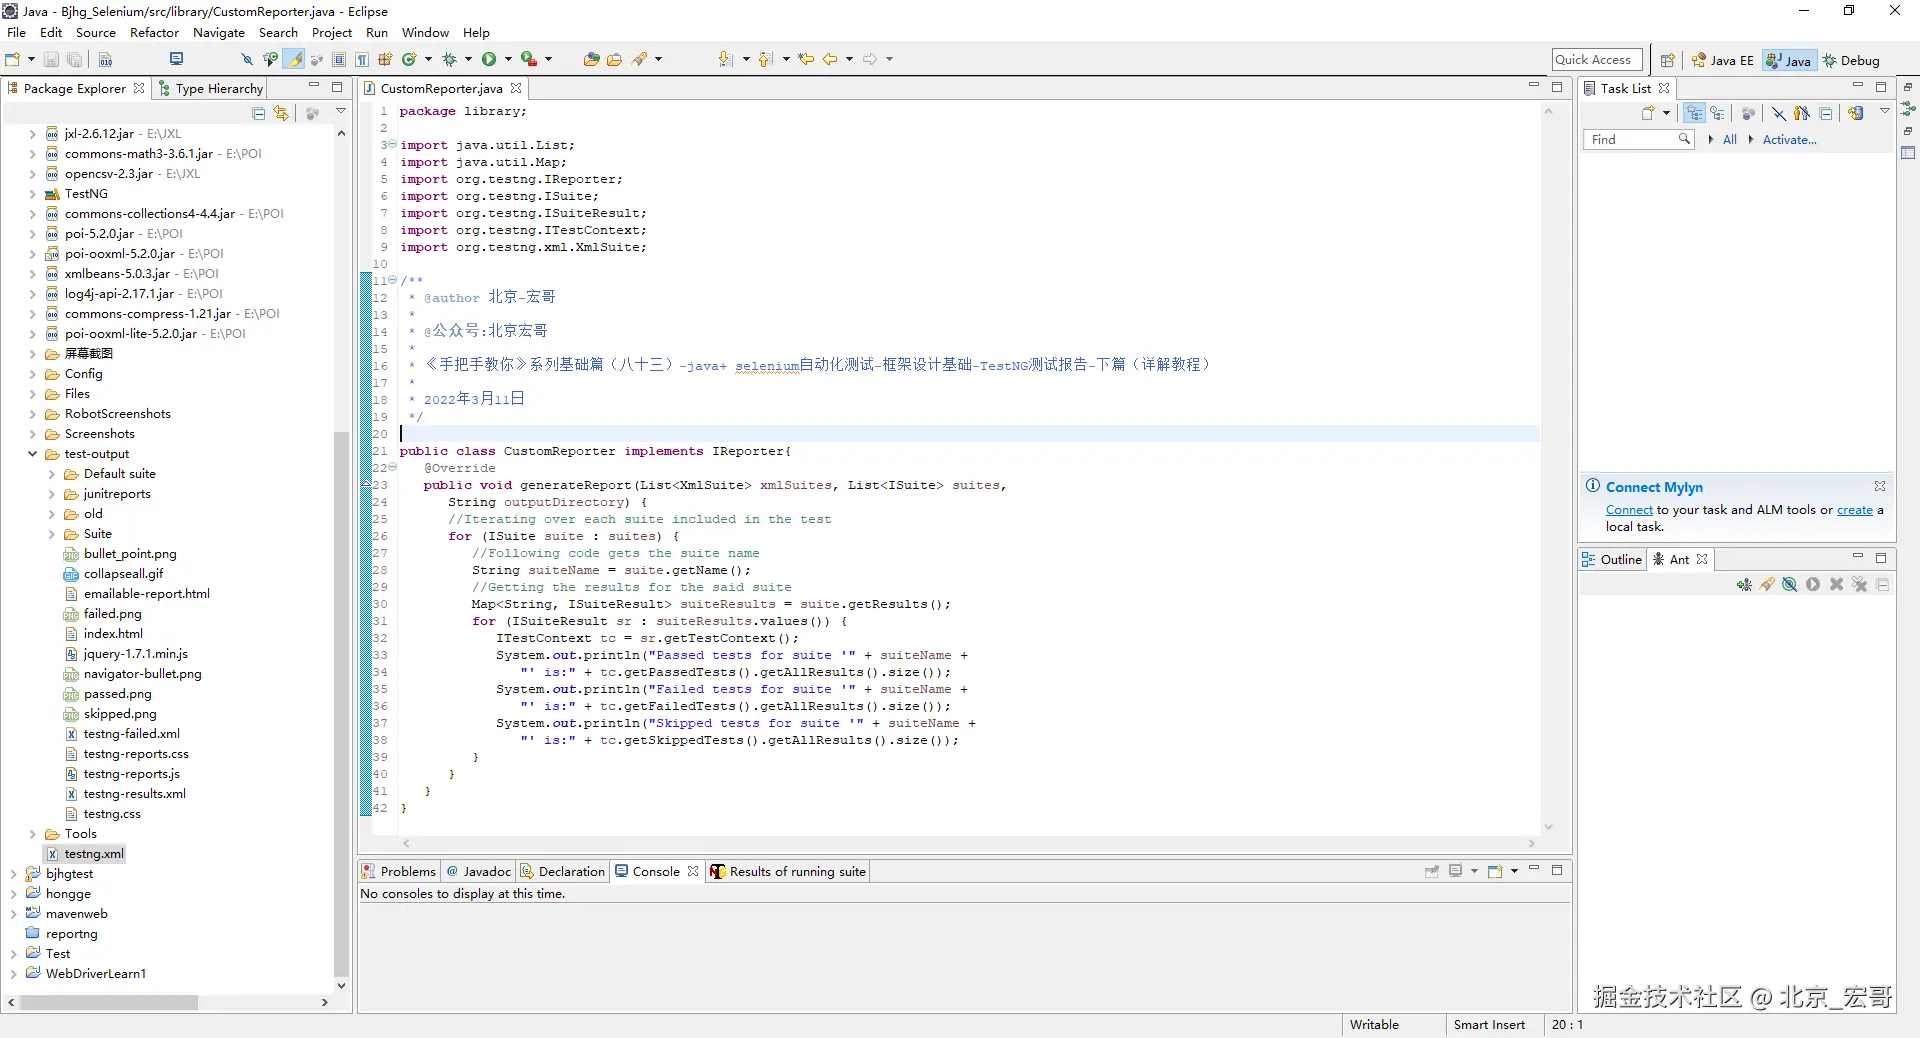This screenshot has width=1920, height=1038.
Task: Click the Back navigation arrow icon
Action: (x=830, y=60)
